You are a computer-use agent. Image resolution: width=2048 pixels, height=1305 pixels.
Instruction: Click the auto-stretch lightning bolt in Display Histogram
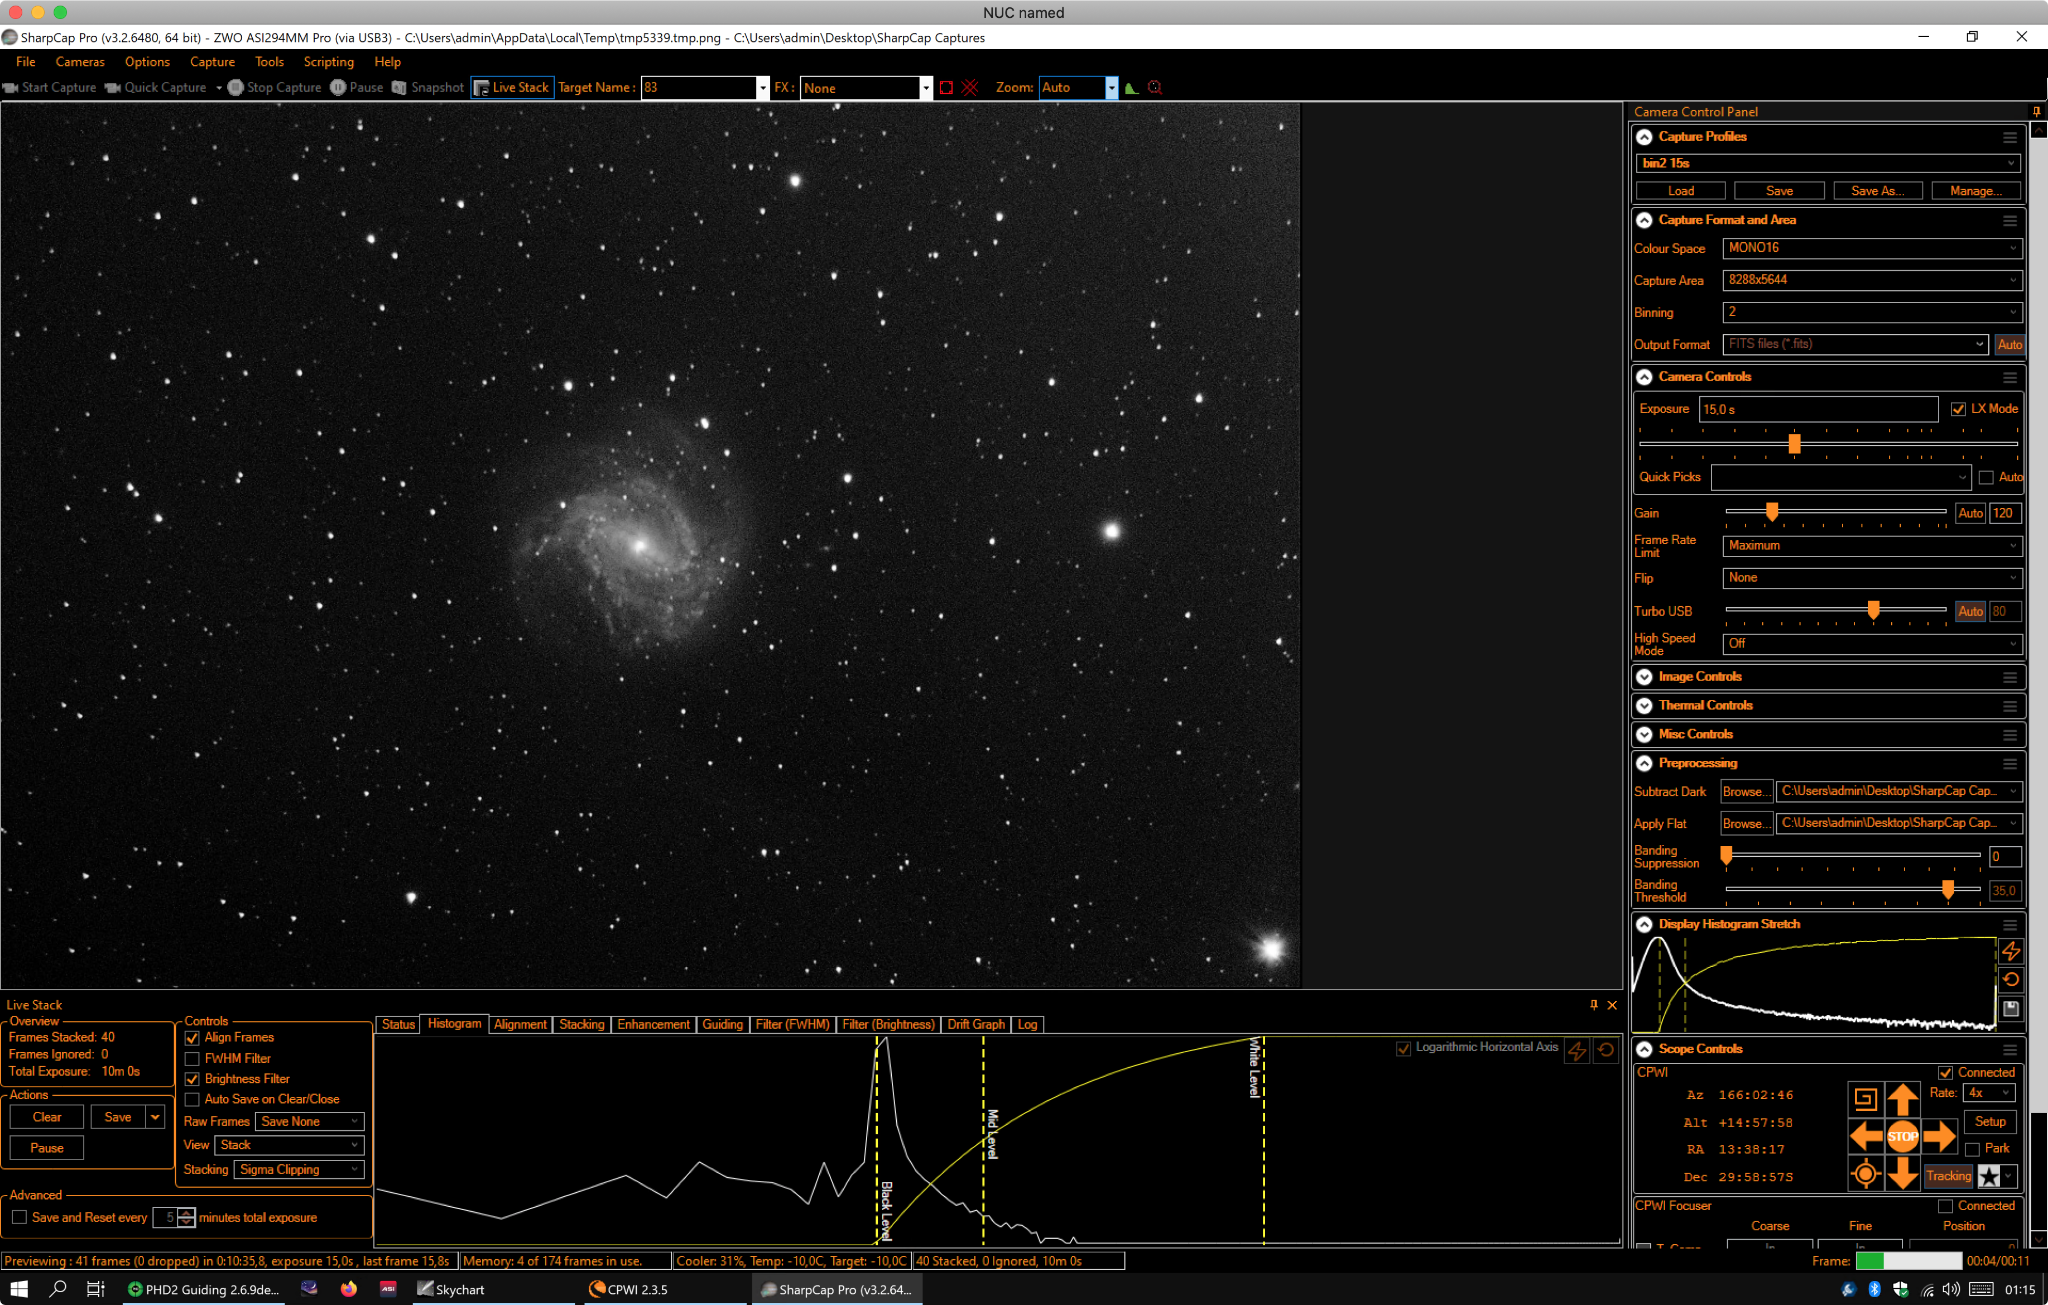[x=2011, y=951]
